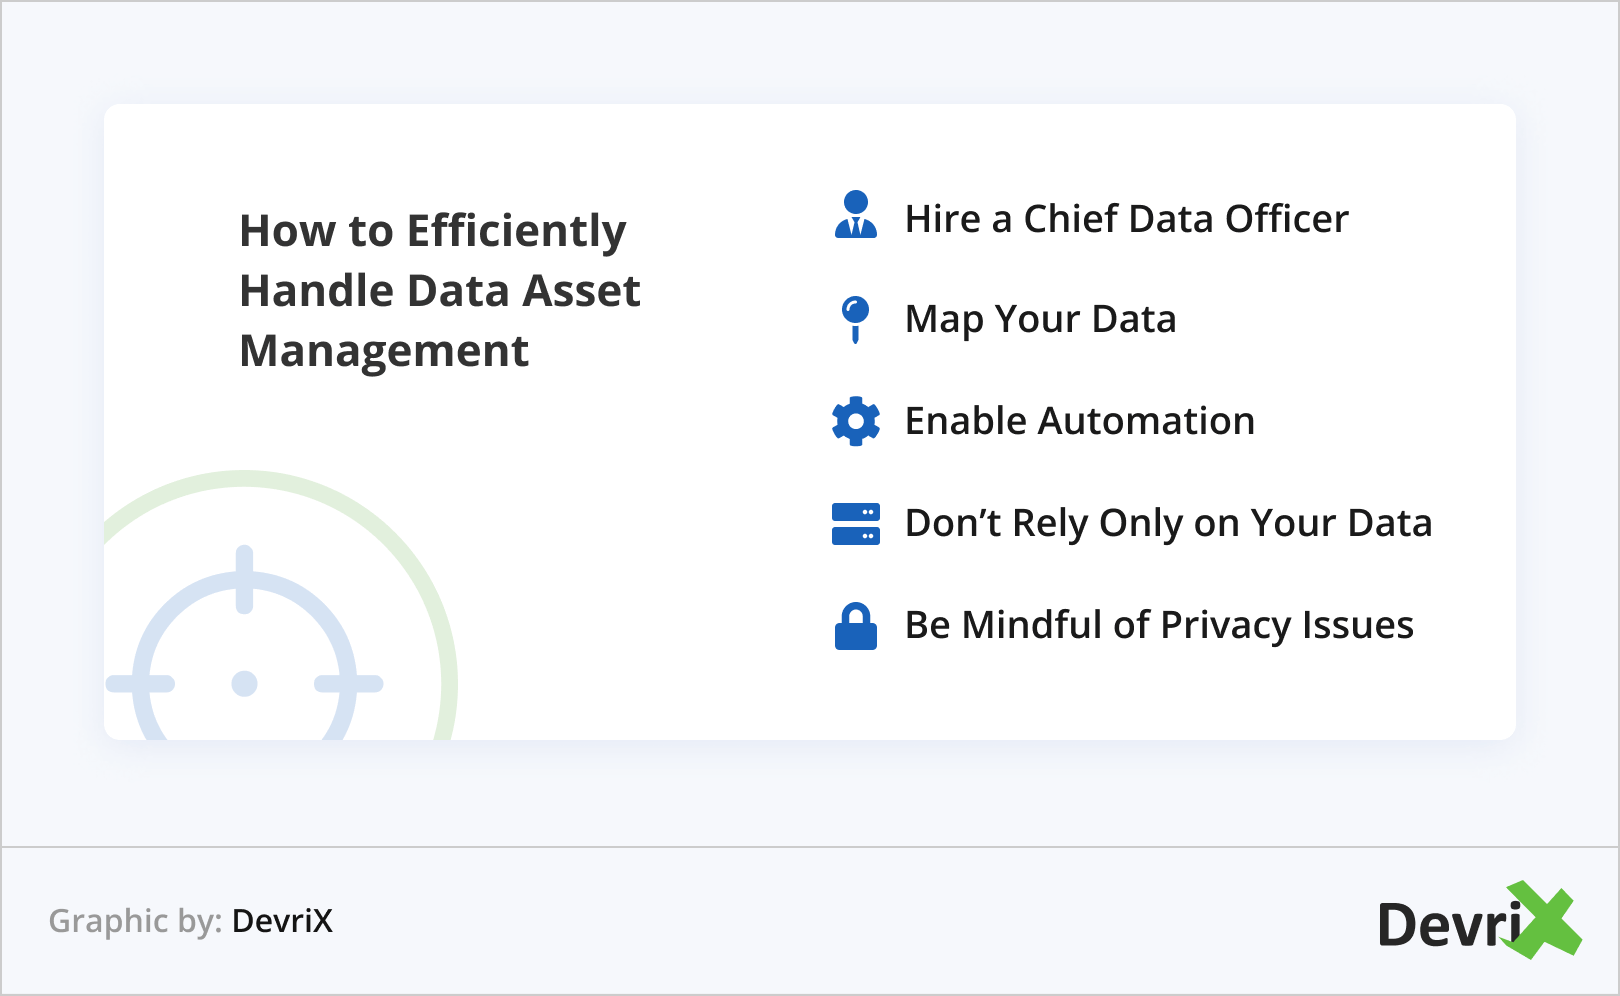Click the blue server stack icon

coord(855,523)
